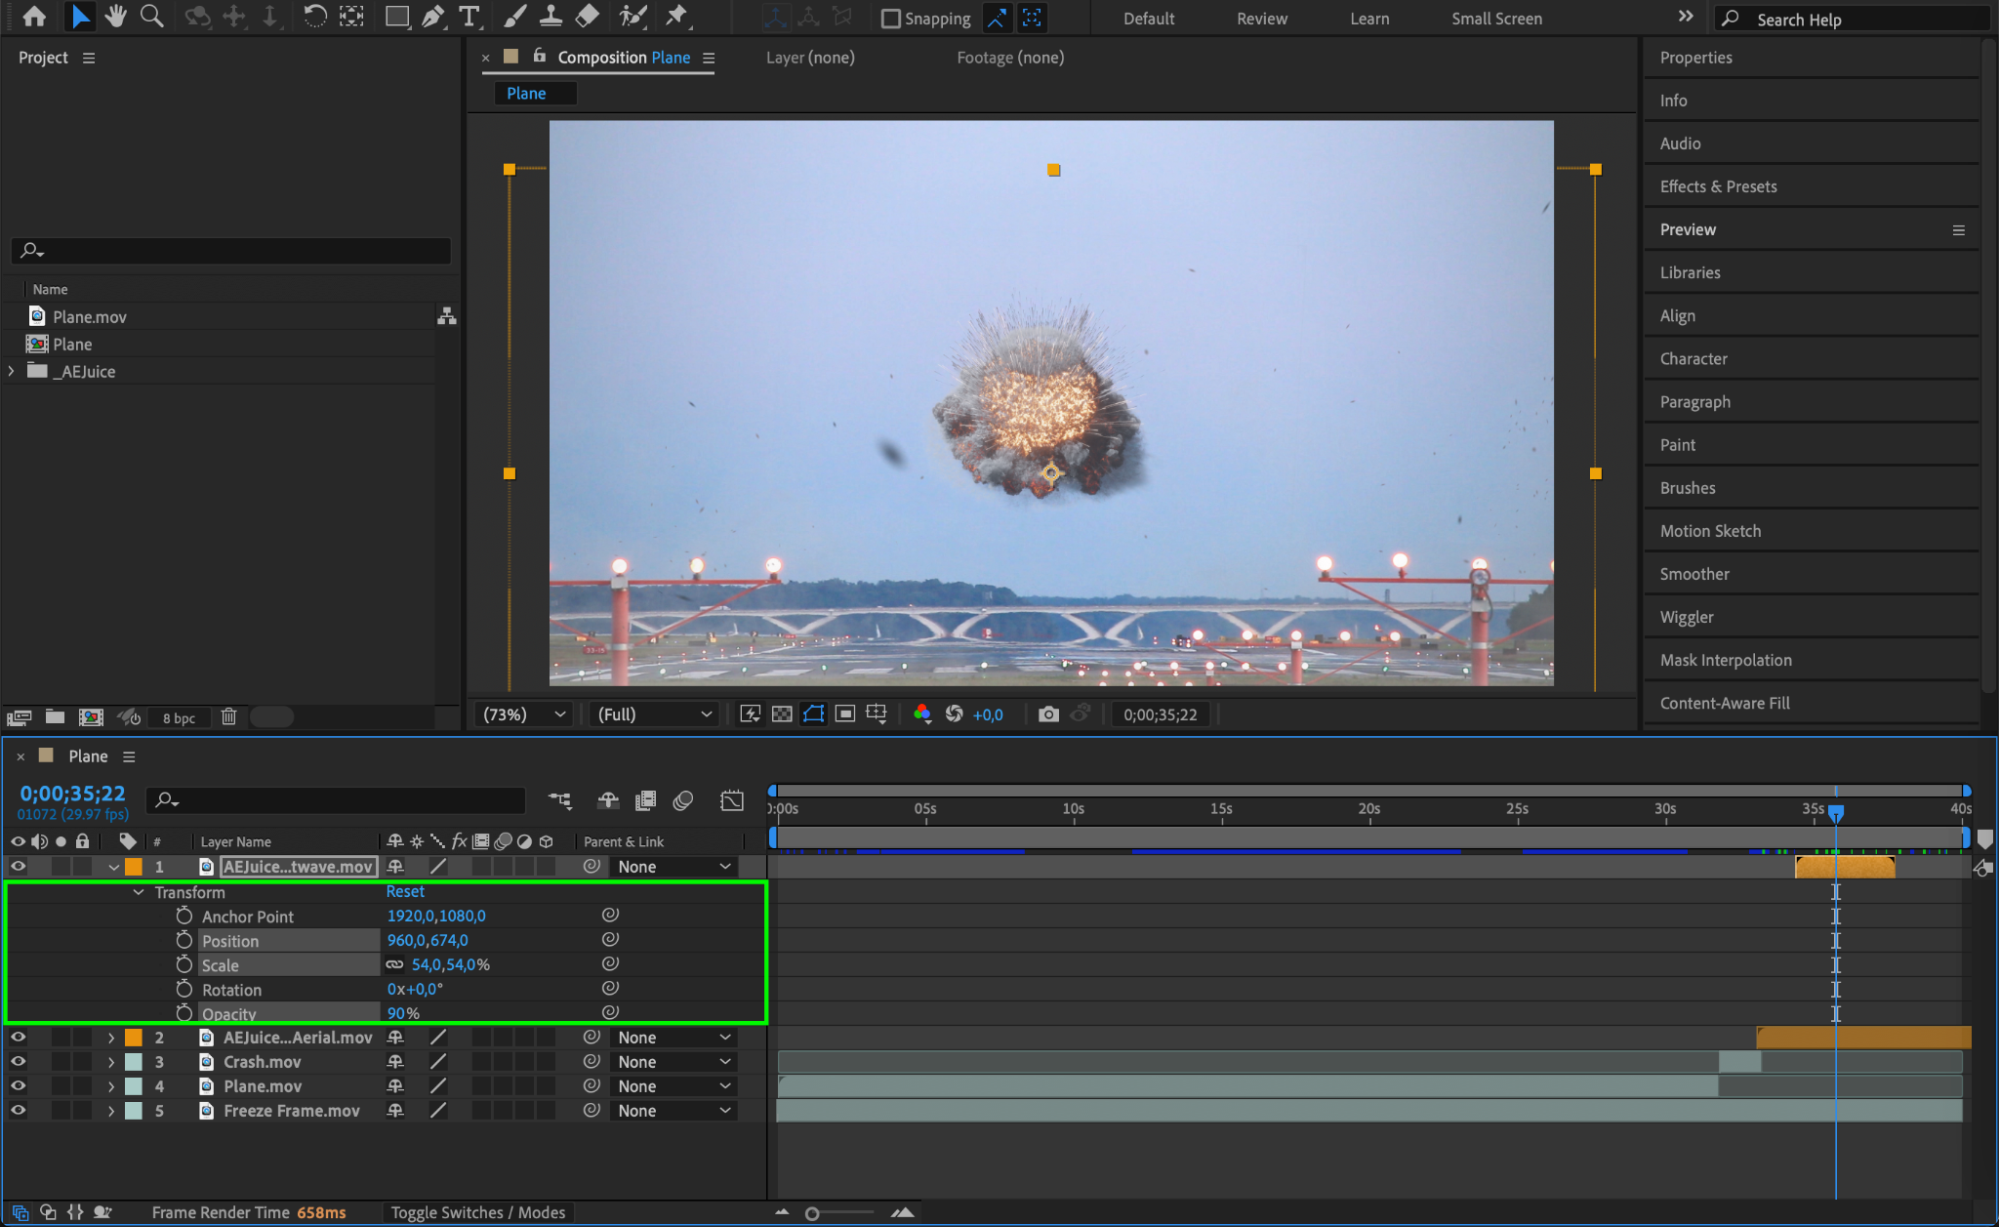This screenshot has height=1227, width=1999.
Task: Open the viewer magnification (73%) dropdown
Action: point(524,714)
